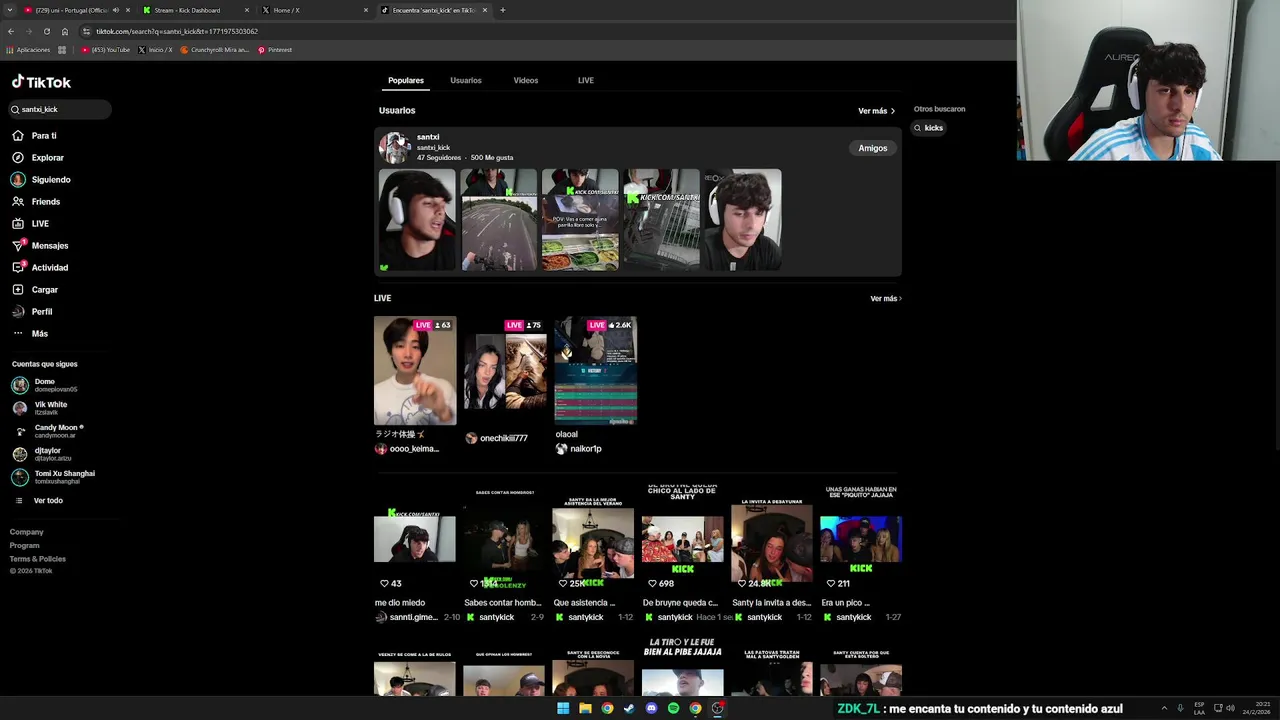The width and height of the screenshot is (1280, 720).
Task: Switch to the LIVE results tab
Action: pyautogui.click(x=586, y=80)
